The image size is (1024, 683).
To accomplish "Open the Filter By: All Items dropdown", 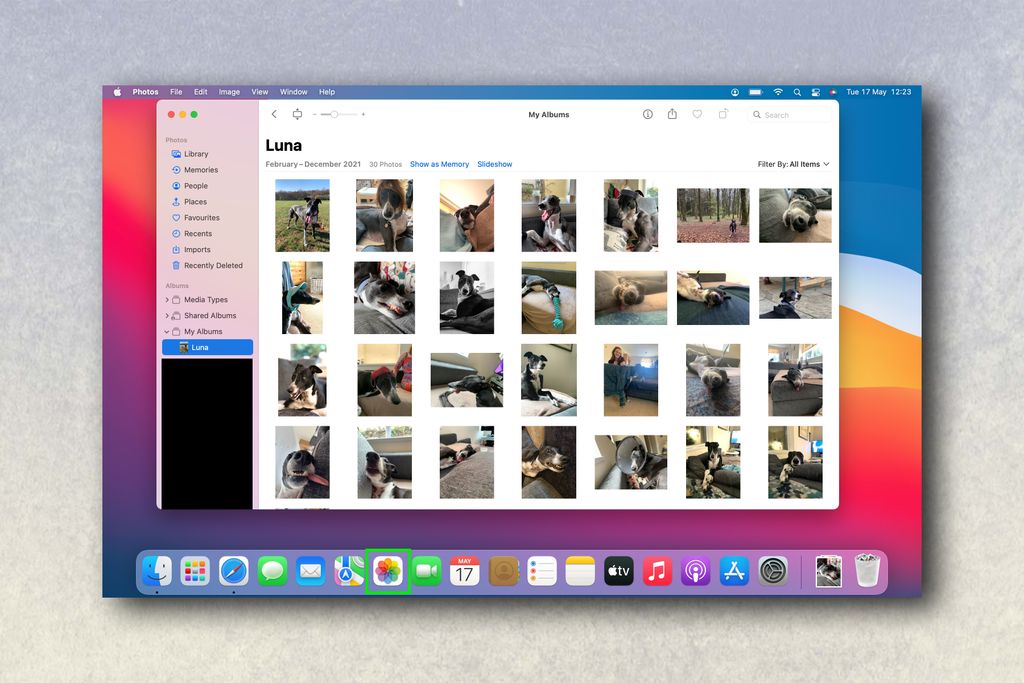I will tap(793, 163).
